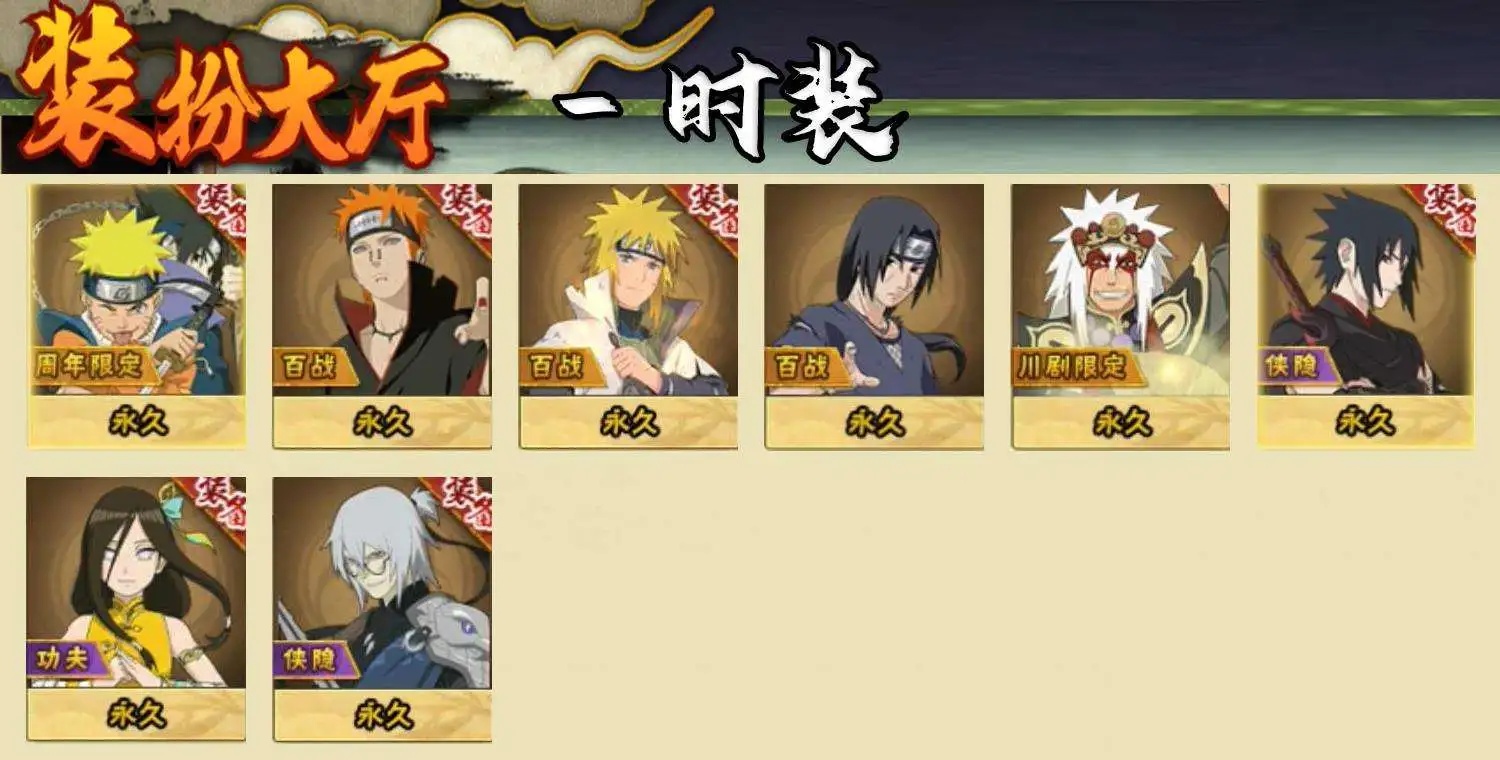Viewport: 1500px width, 760px height.
Task: Click the 百战 tag on the Minato card
Action: pyautogui.click(x=554, y=365)
